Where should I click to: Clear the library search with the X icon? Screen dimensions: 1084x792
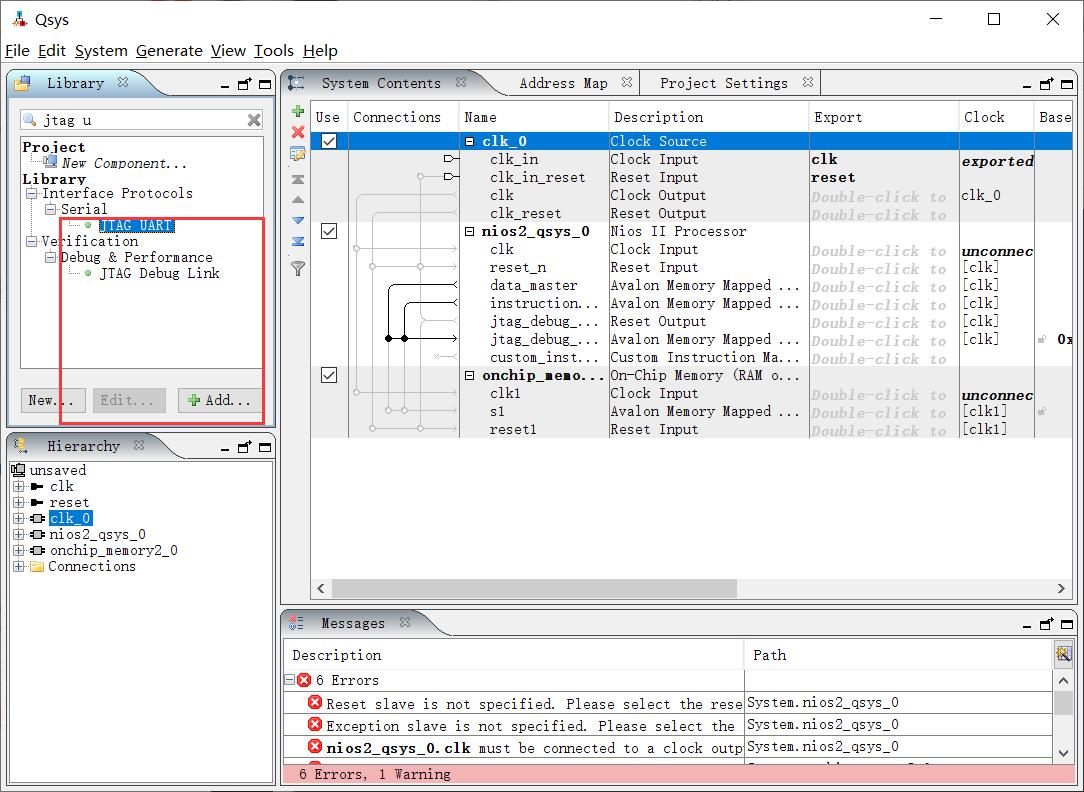254,120
